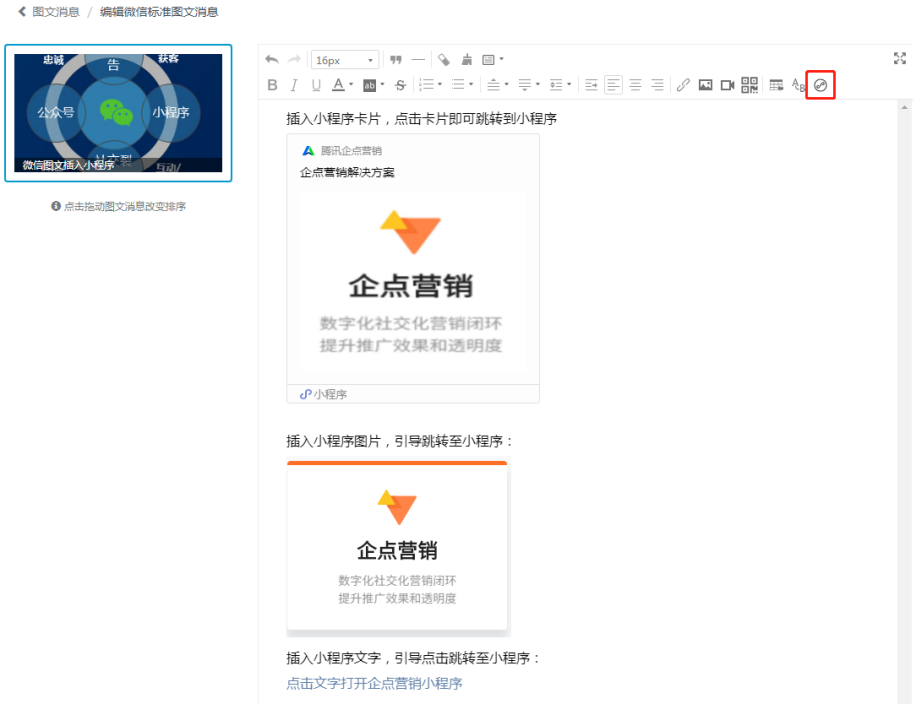Toggle italic formatting
The height and width of the screenshot is (704, 916).
click(294, 85)
